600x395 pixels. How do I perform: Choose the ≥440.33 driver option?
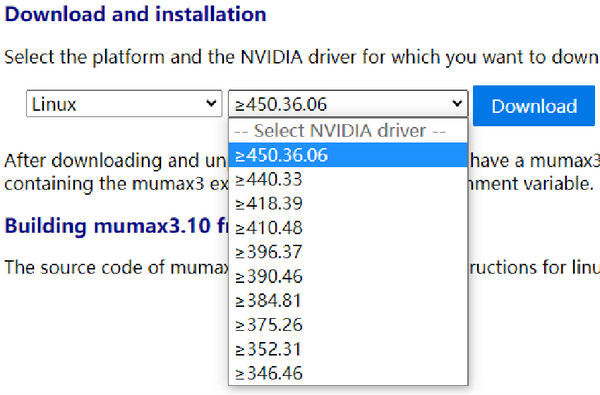[x=348, y=179]
